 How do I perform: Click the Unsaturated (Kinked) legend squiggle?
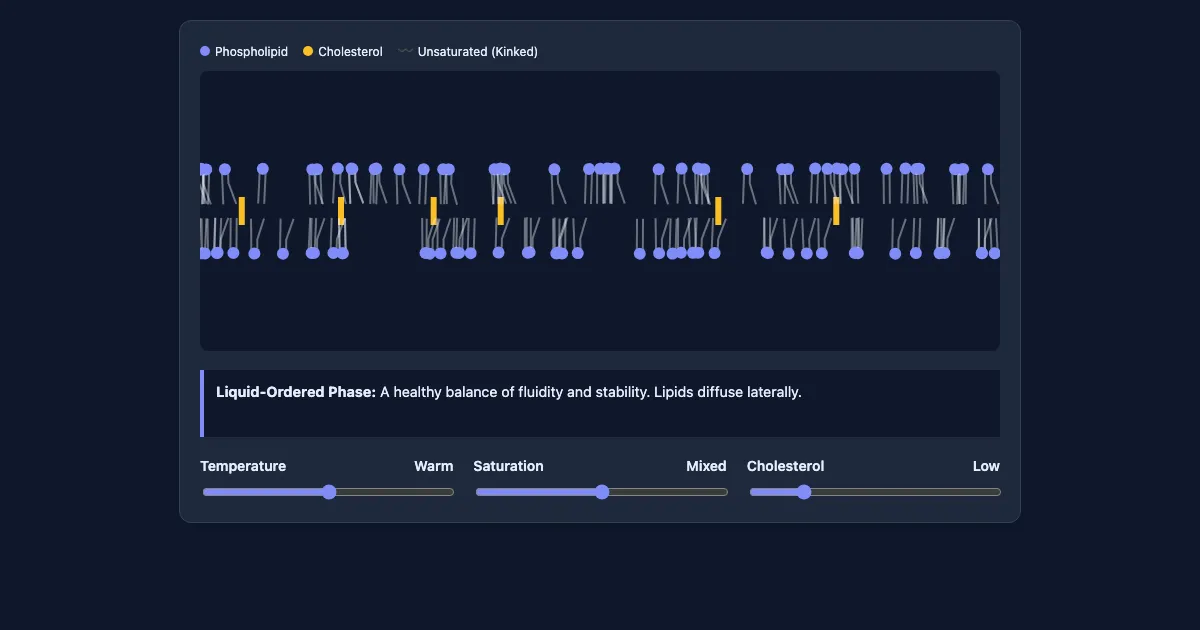coord(405,51)
